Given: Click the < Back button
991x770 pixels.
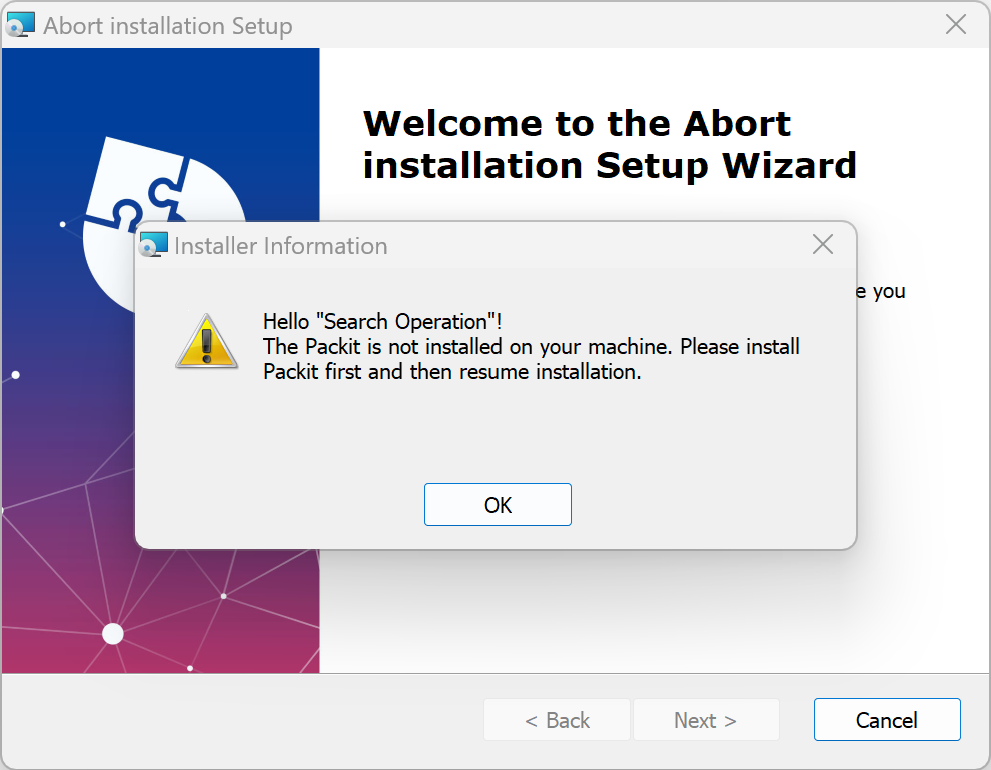Looking at the screenshot, I should coord(557,719).
